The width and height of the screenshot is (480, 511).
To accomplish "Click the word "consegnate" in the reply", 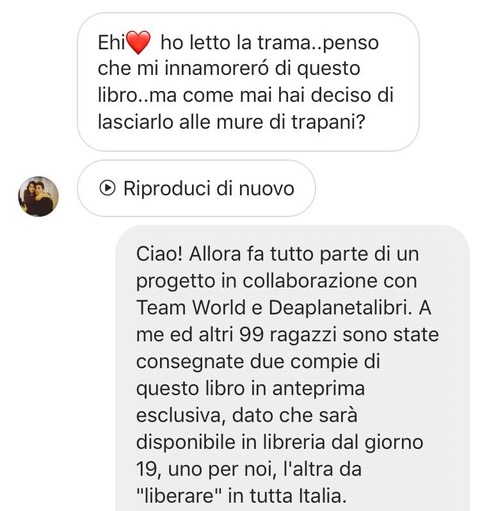I will tap(190, 363).
